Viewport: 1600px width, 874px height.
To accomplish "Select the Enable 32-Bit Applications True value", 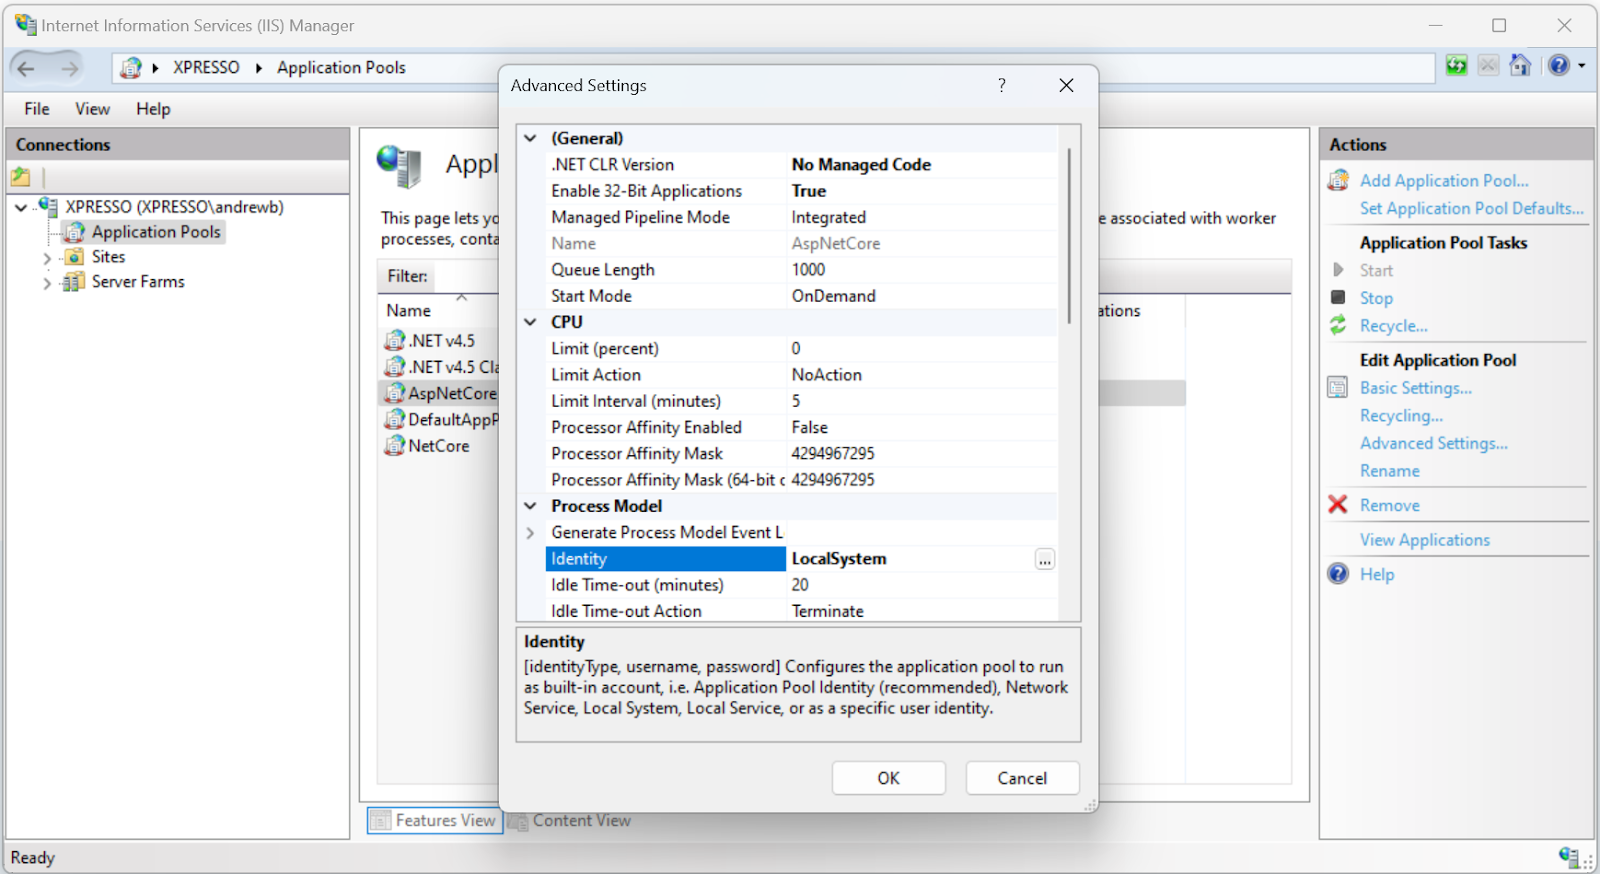I will coord(809,191).
